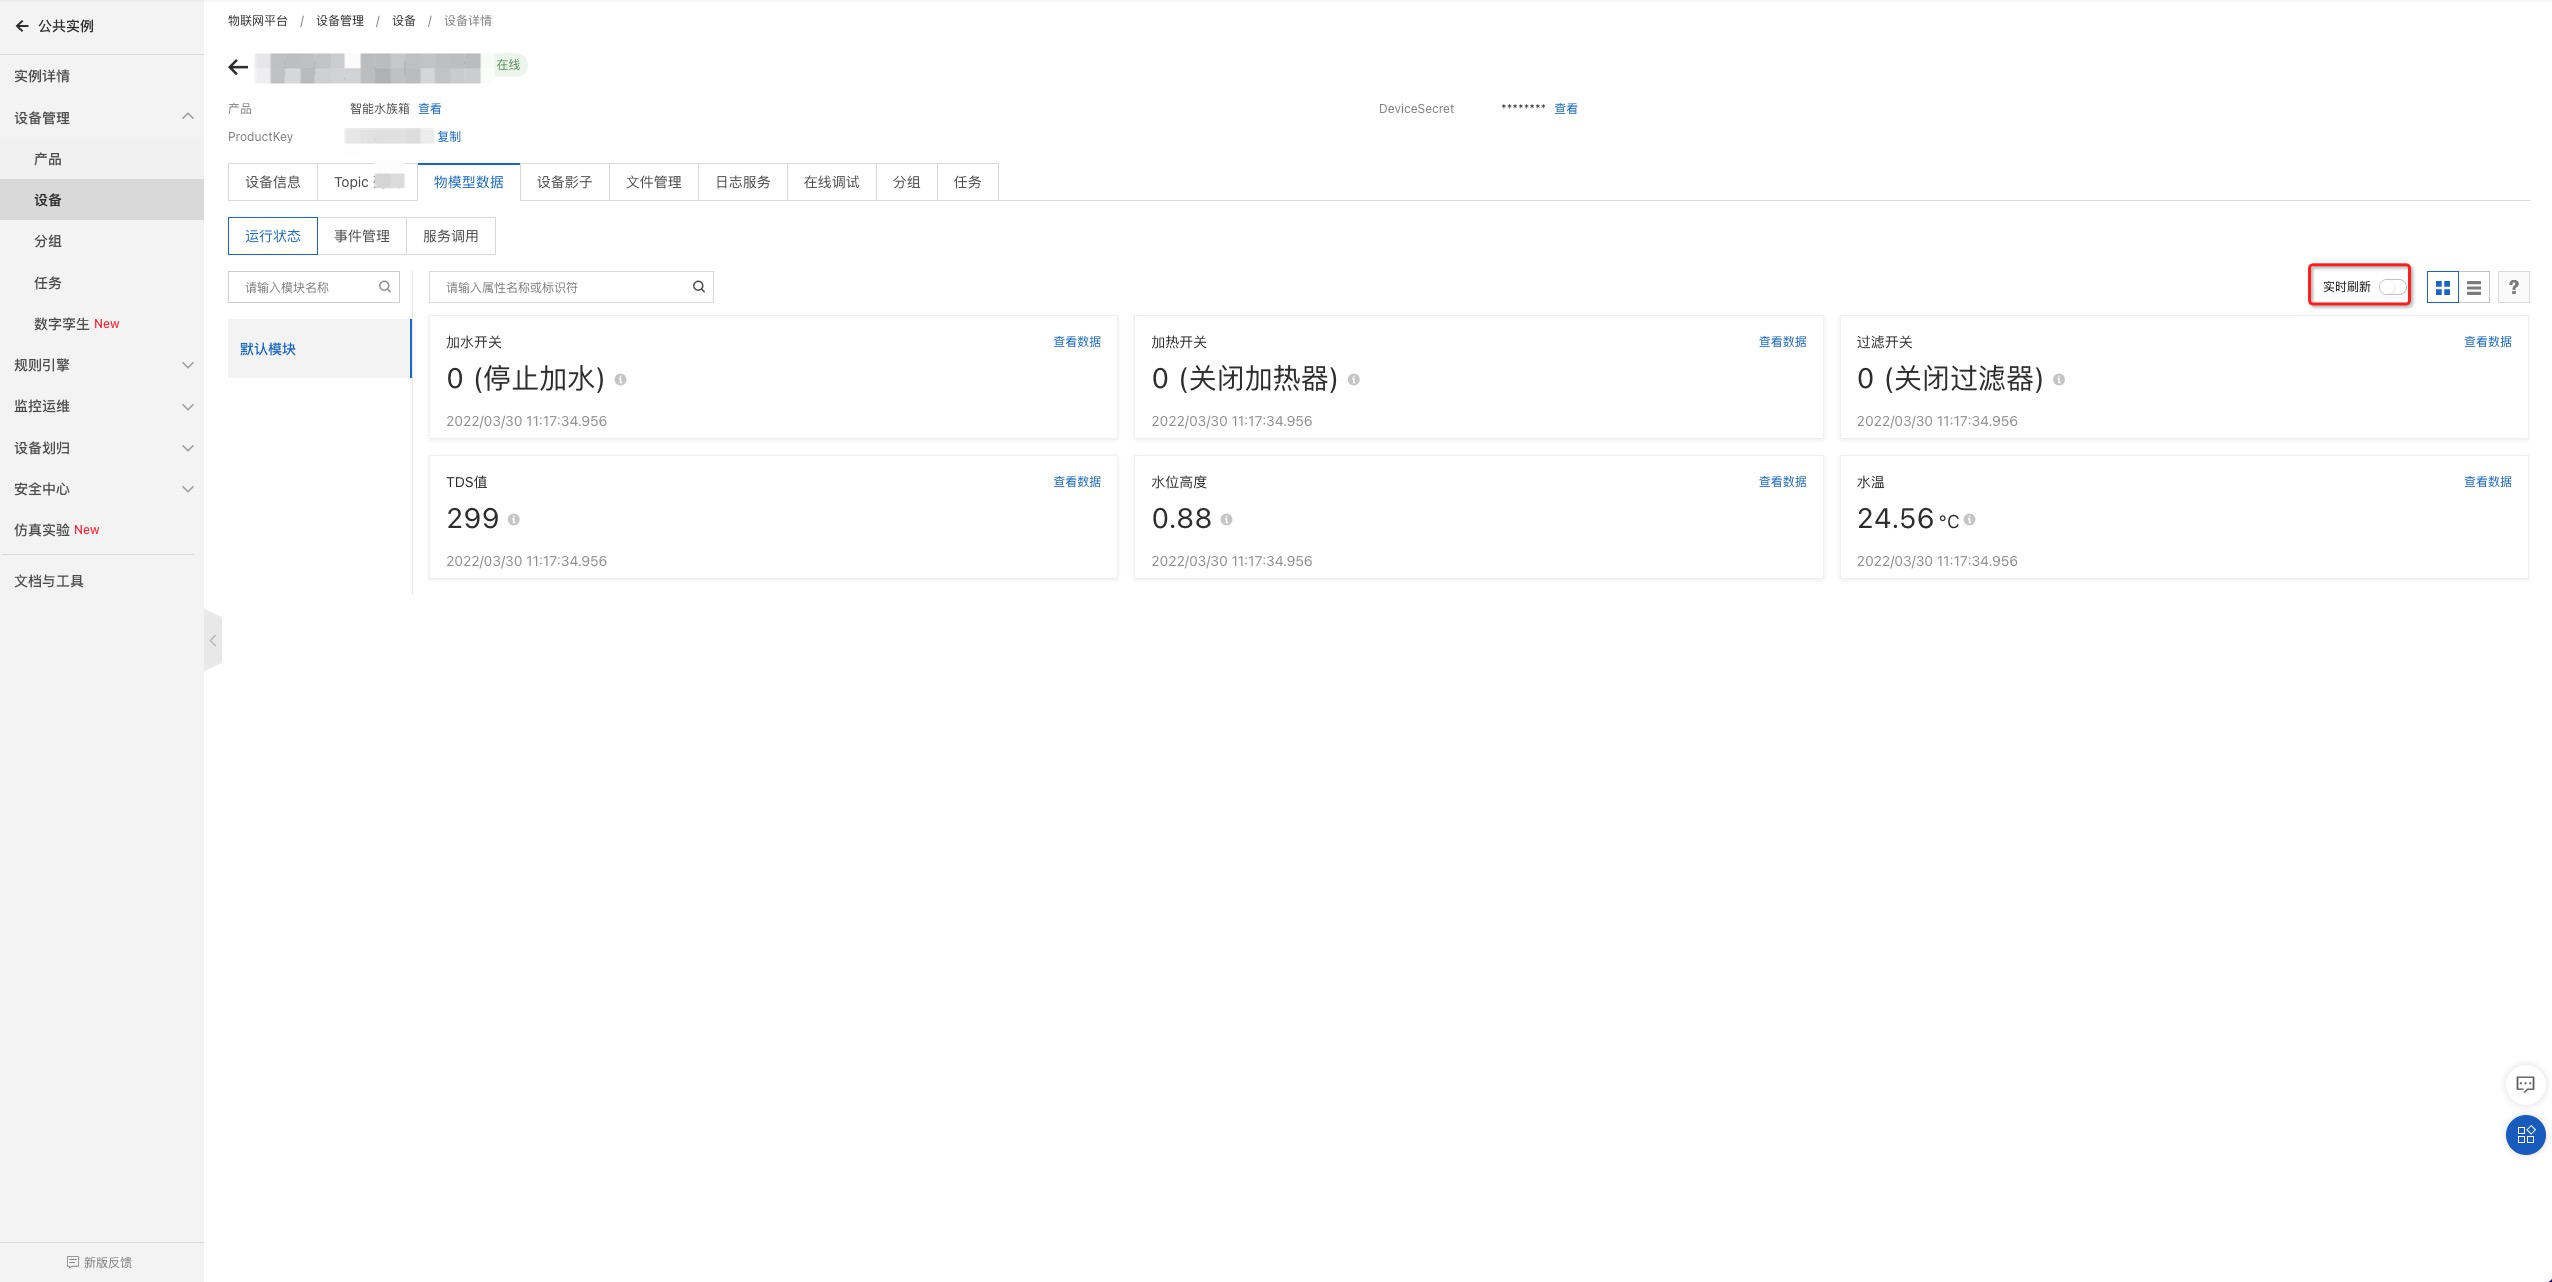Click the info icon beside the TDS值 299
The width and height of the screenshot is (2552, 1282).
pos(515,520)
